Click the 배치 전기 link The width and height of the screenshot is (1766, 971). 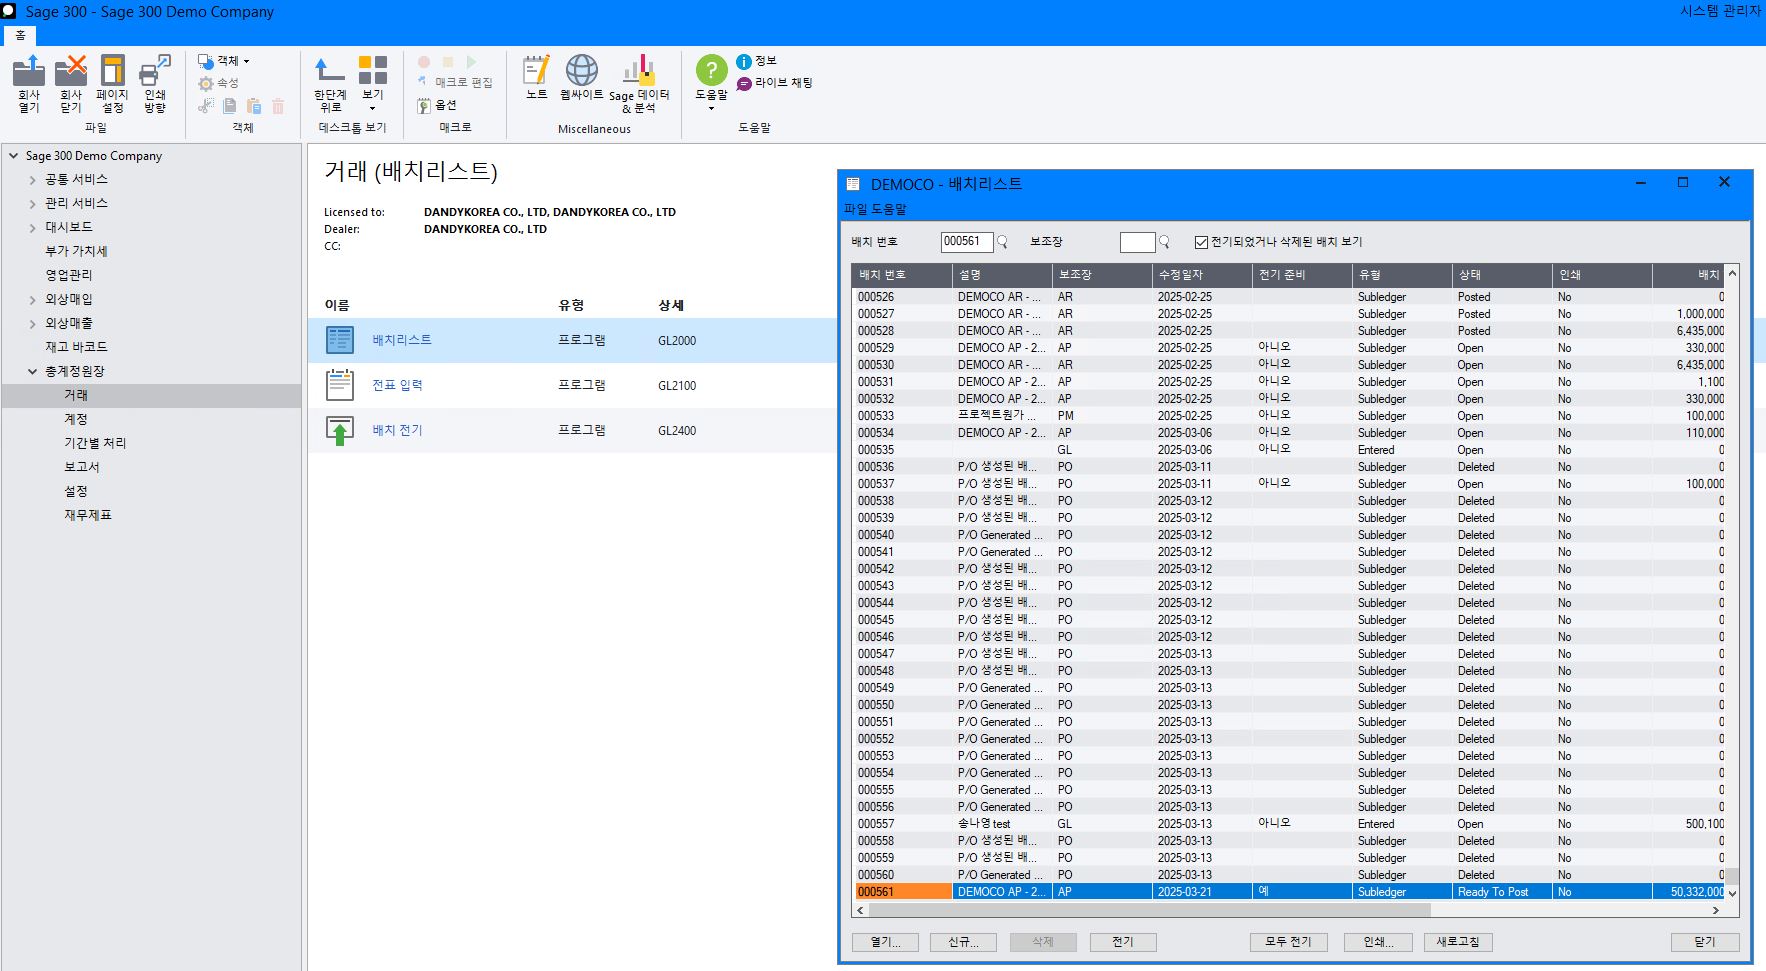(x=398, y=430)
